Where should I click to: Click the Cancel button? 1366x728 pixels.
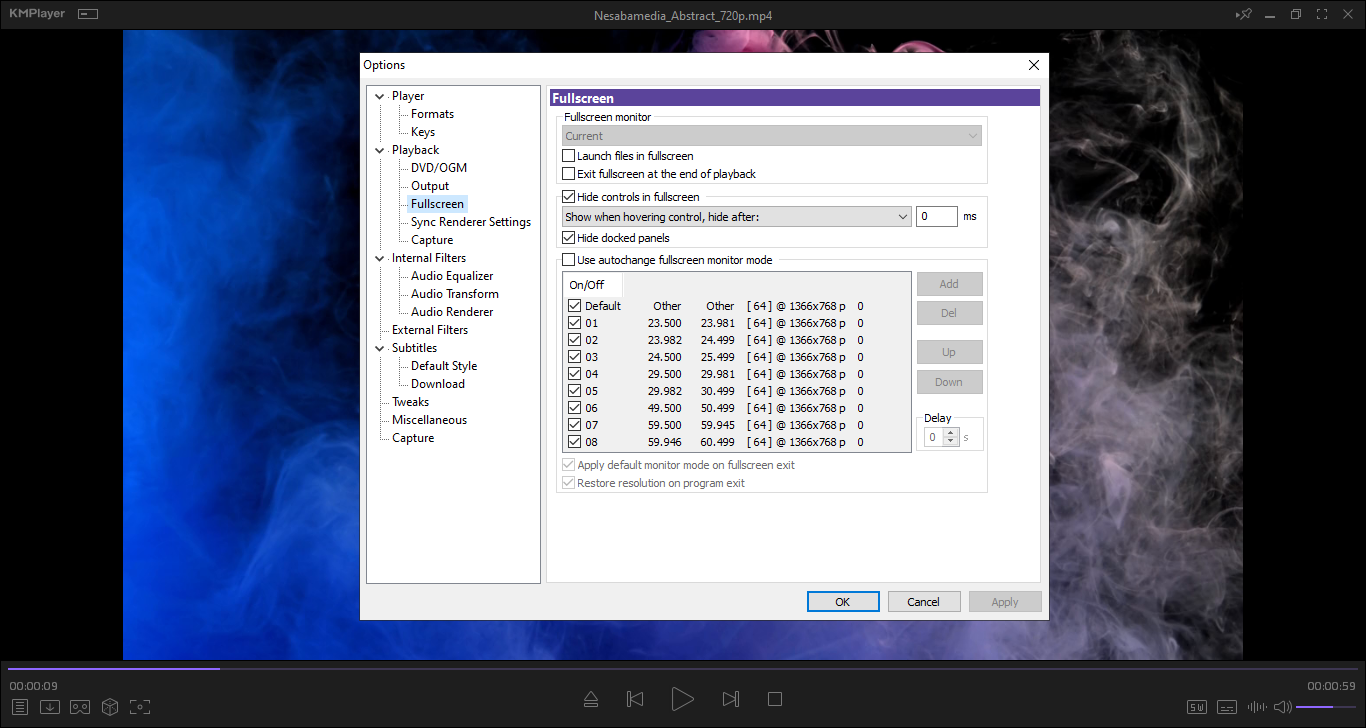pos(923,602)
